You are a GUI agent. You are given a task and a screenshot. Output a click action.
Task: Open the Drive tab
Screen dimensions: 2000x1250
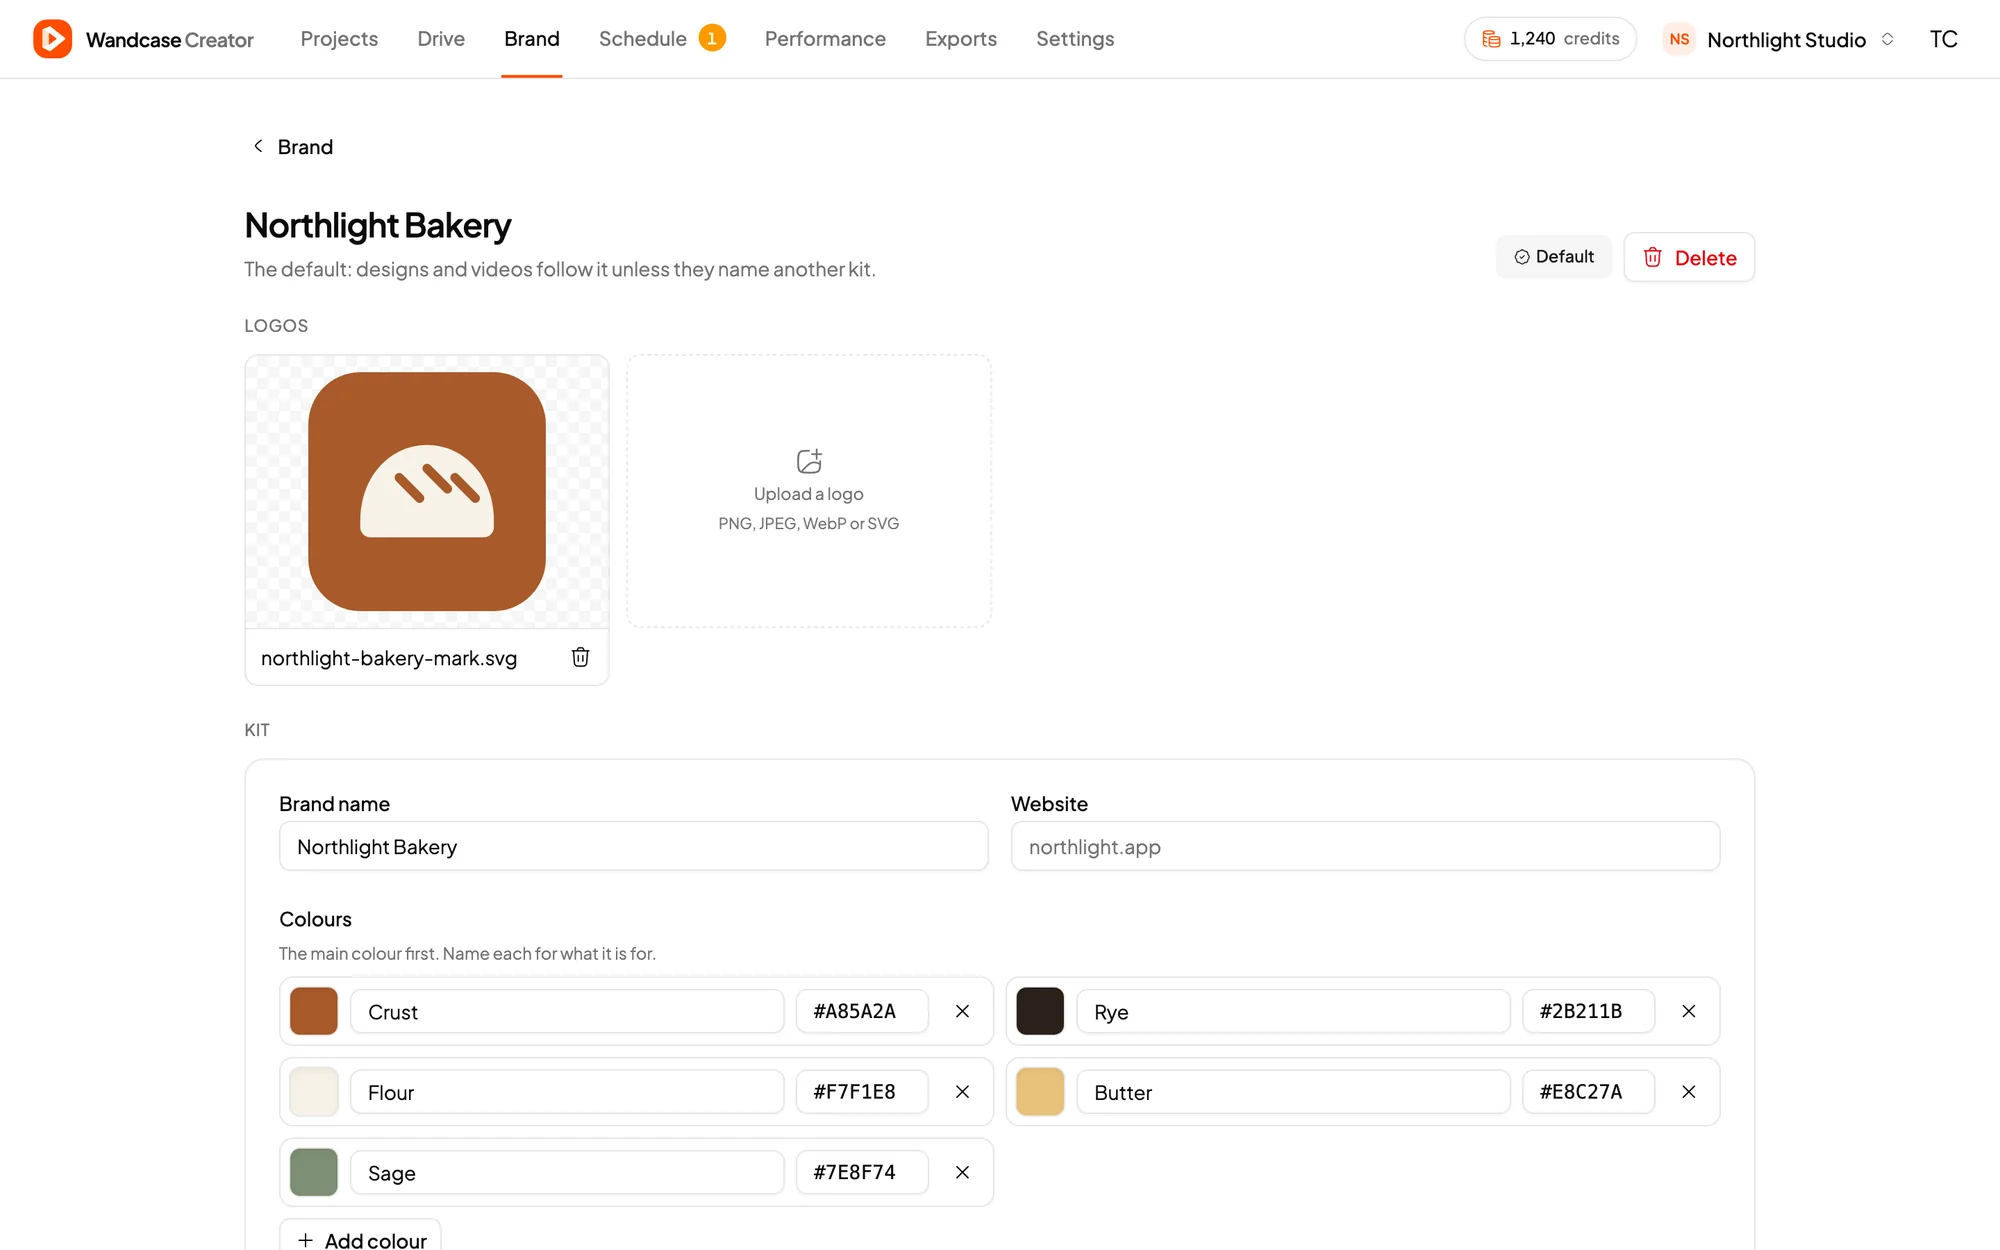441,39
